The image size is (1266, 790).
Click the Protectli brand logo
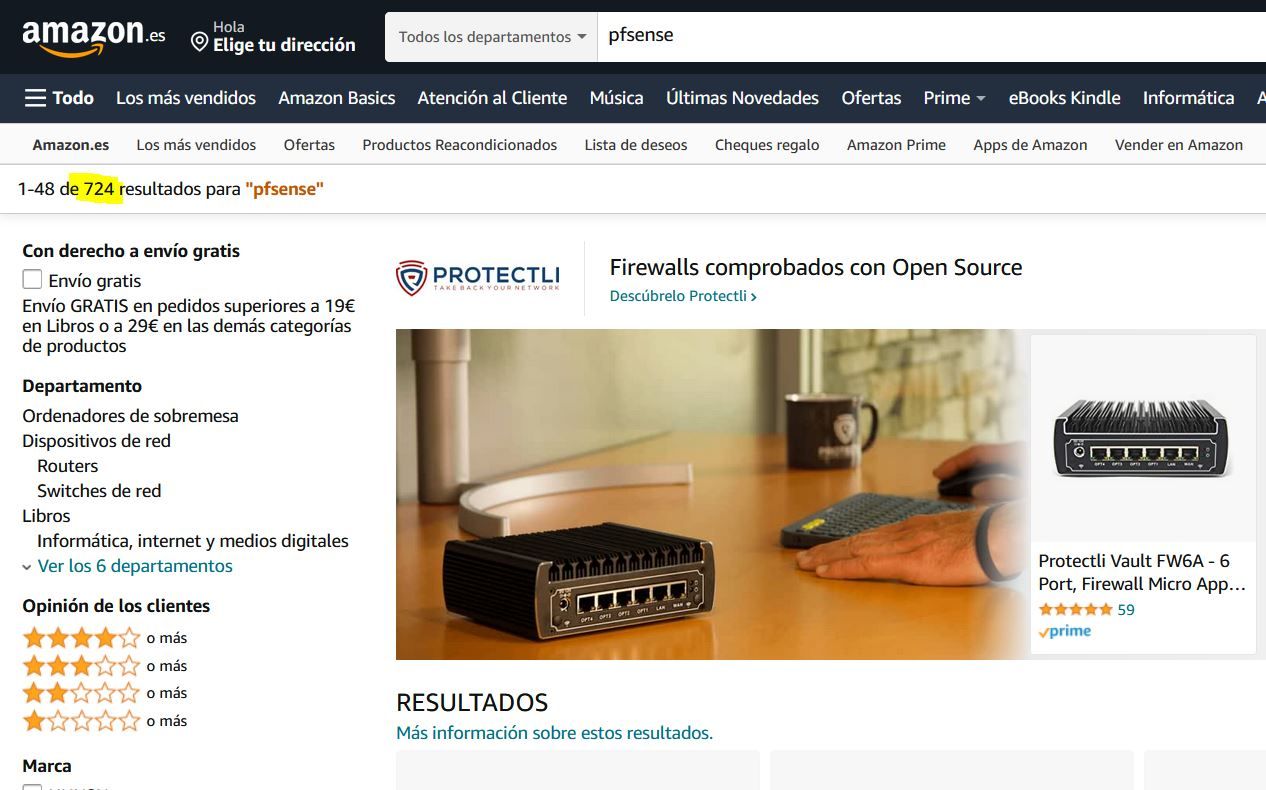click(x=478, y=277)
